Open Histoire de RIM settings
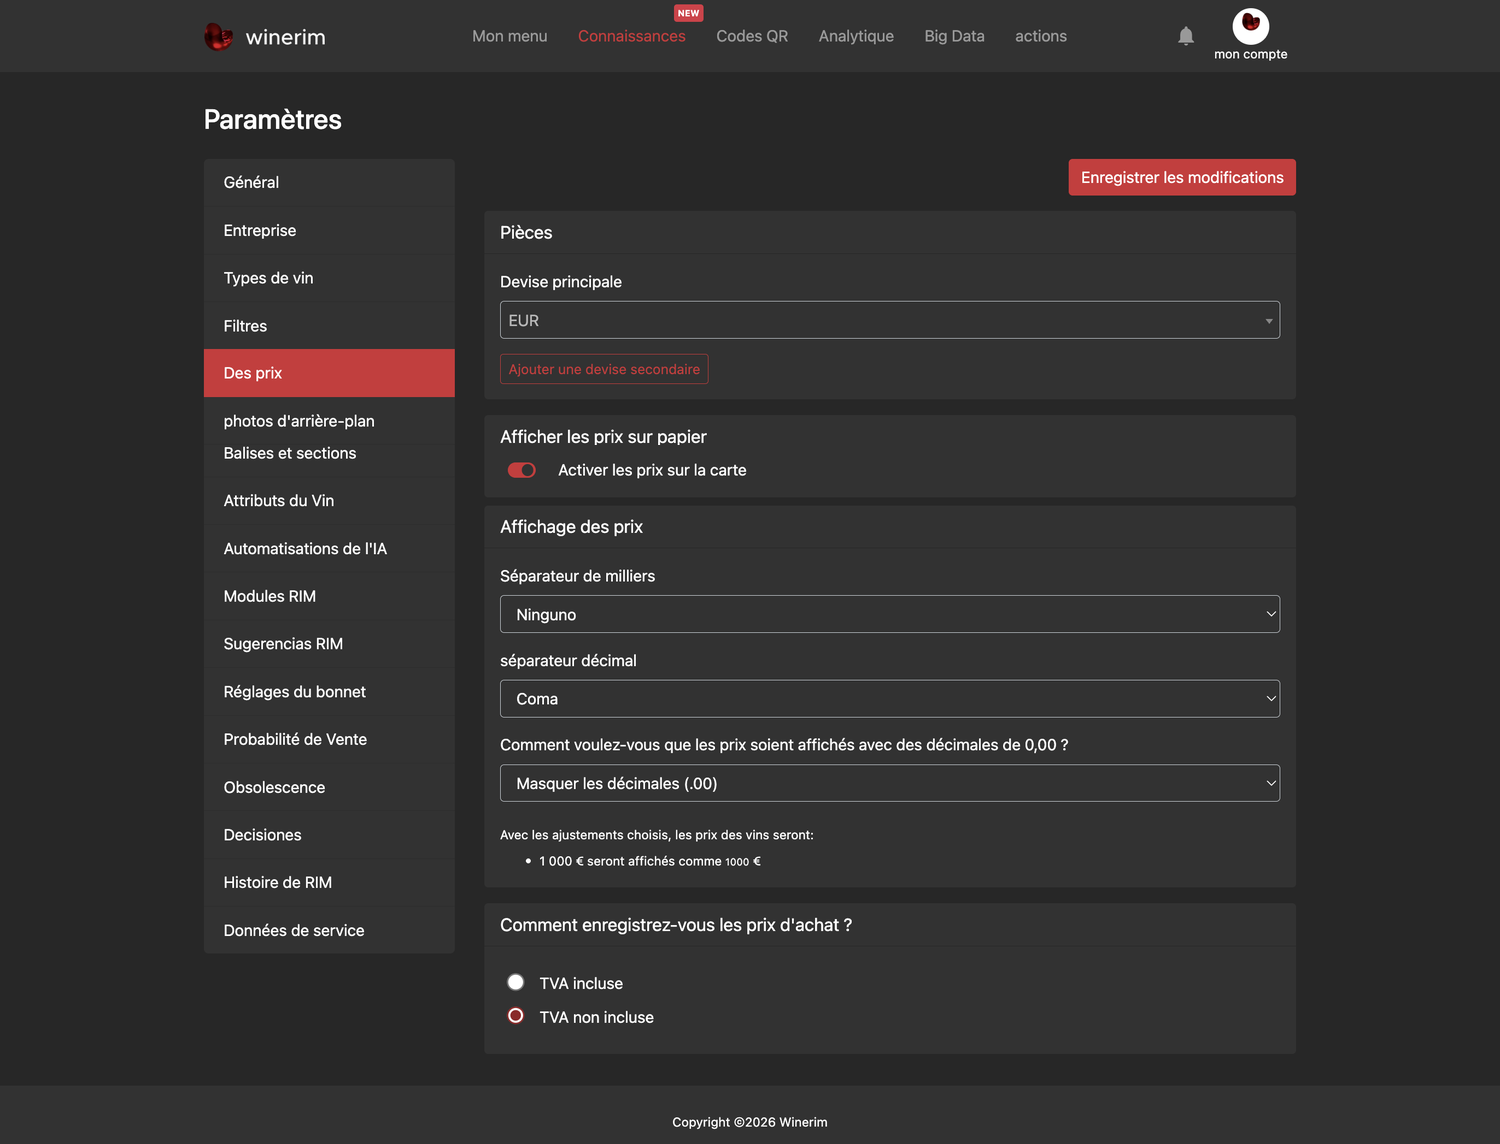Image resolution: width=1500 pixels, height=1144 pixels. (x=329, y=883)
